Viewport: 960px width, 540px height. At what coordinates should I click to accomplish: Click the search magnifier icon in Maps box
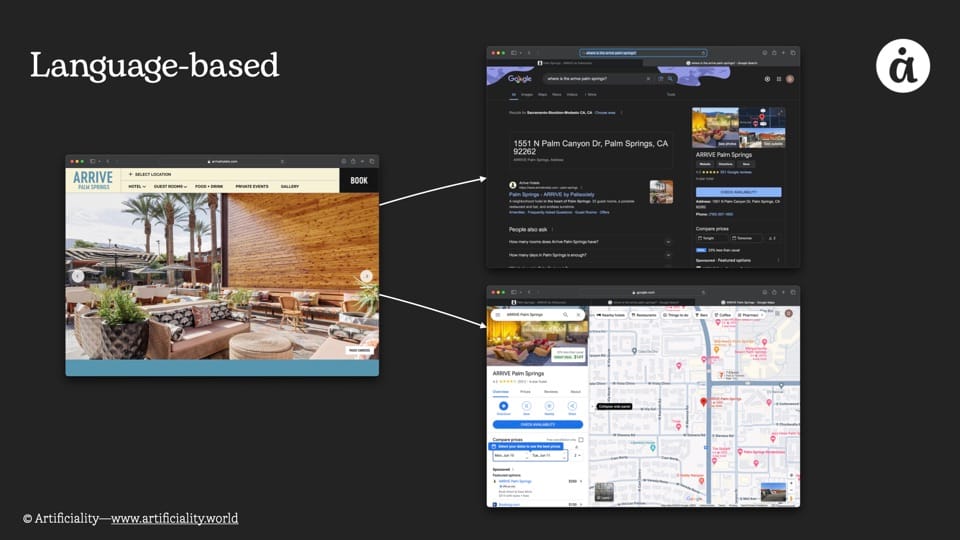click(564, 314)
